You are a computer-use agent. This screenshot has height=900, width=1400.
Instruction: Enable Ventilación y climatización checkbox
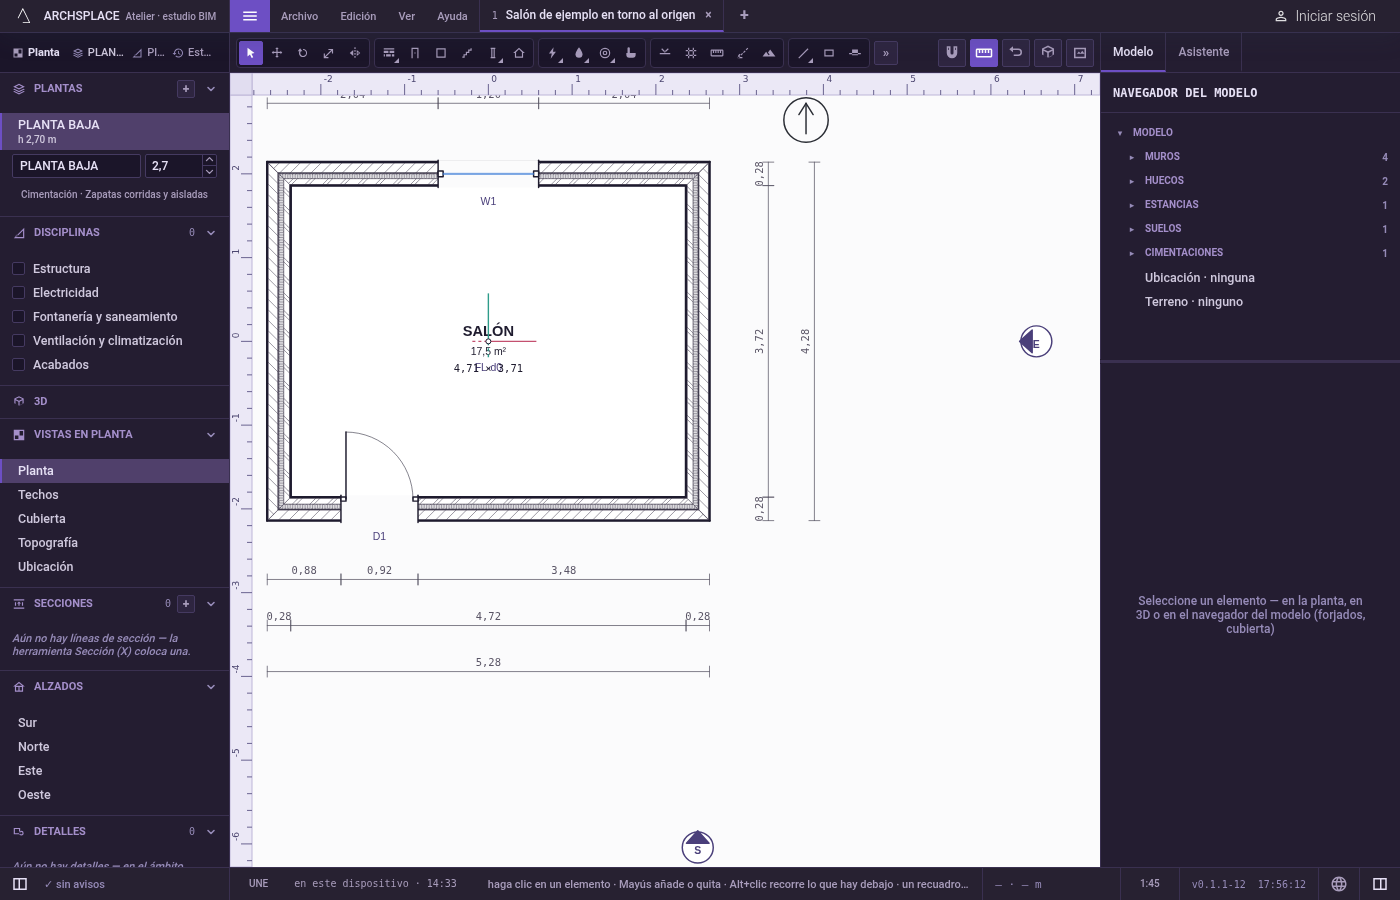pos(18,341)
